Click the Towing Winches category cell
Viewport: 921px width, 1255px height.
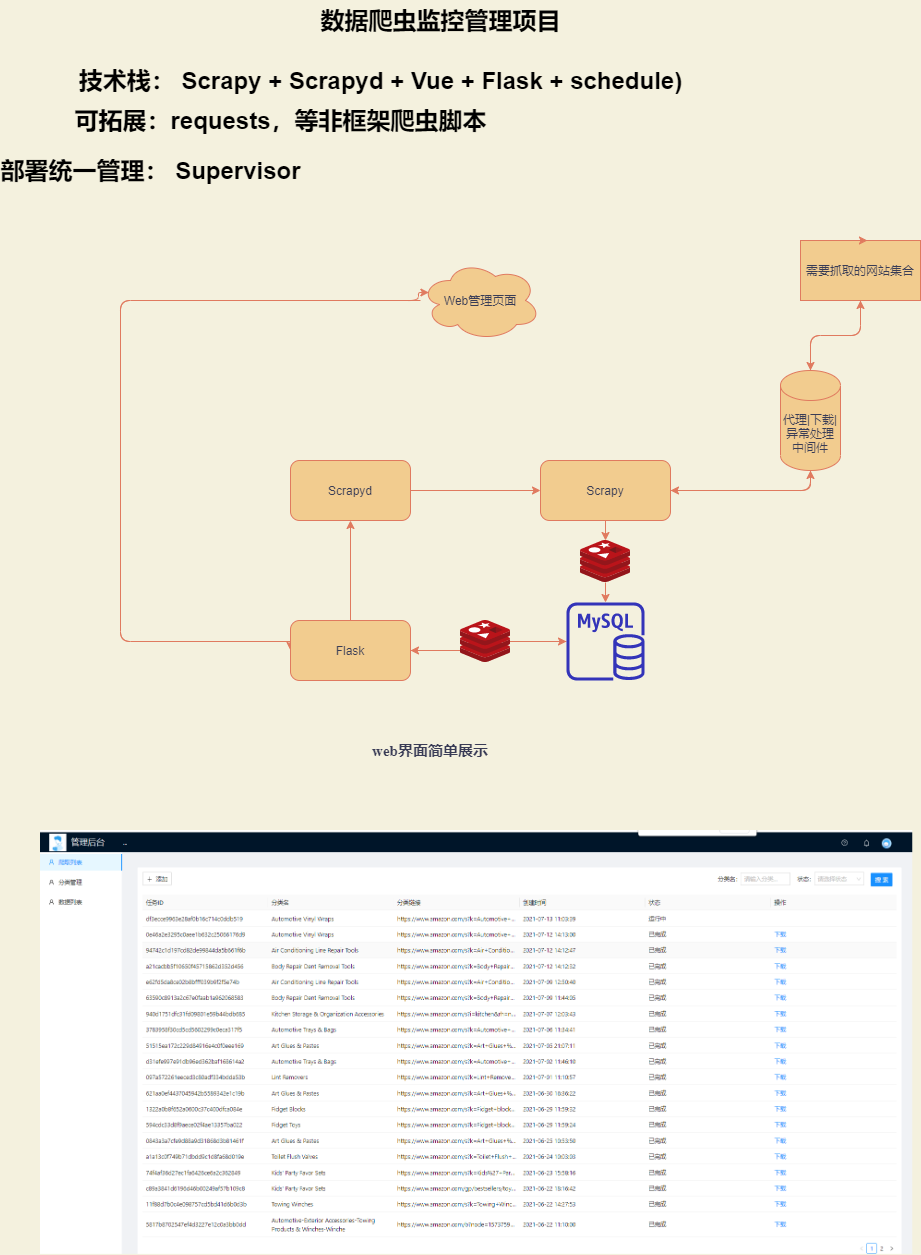293,1204
